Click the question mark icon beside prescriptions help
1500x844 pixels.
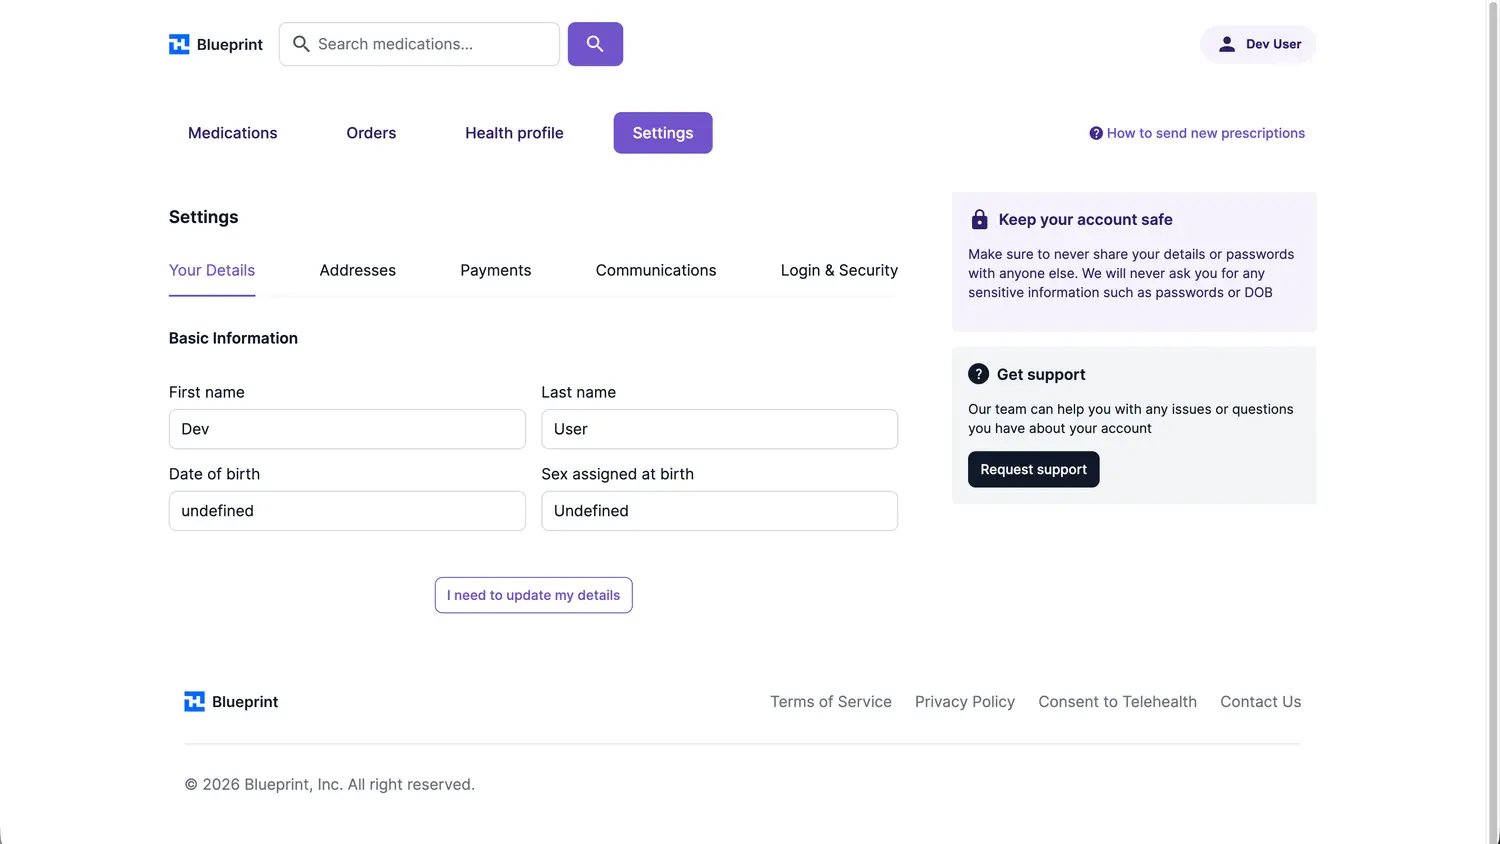tap(1096, 133)
